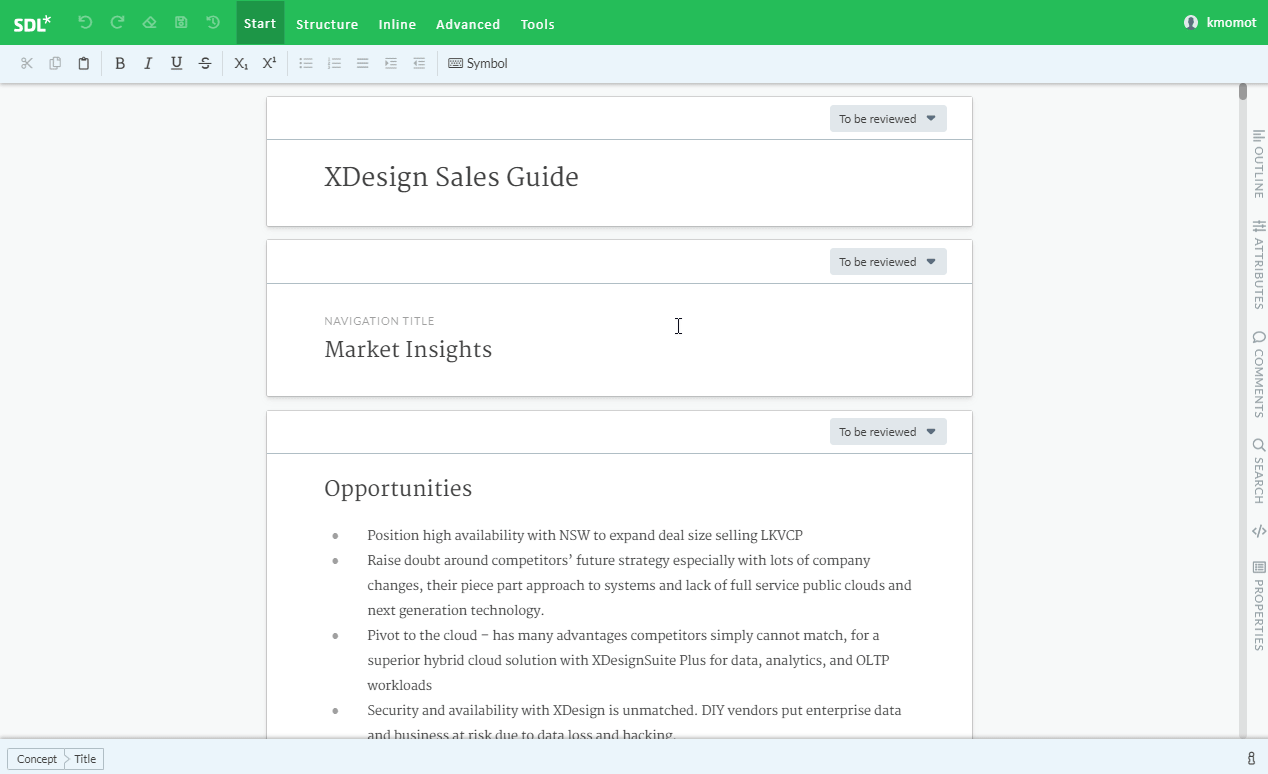
Task: Click the bullet starting "Raise doubt around competitors"
Action: tap(639, 585)
